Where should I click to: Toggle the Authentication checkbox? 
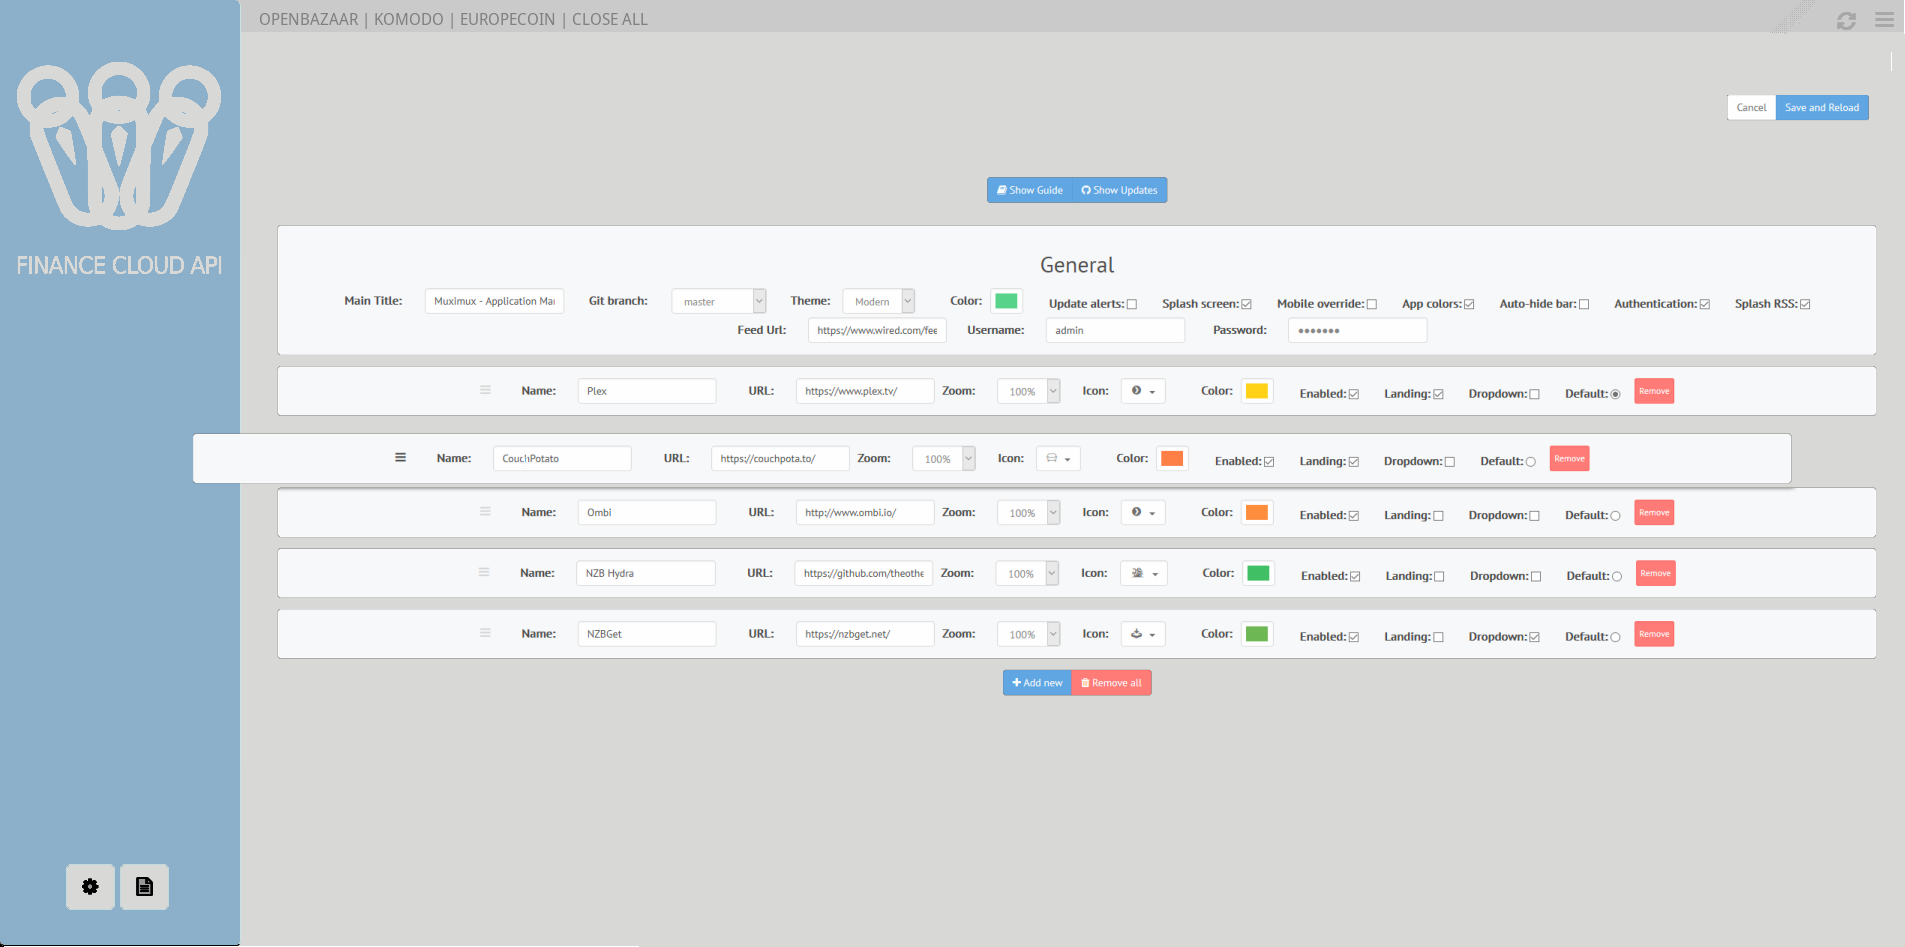click(1705, 304)
